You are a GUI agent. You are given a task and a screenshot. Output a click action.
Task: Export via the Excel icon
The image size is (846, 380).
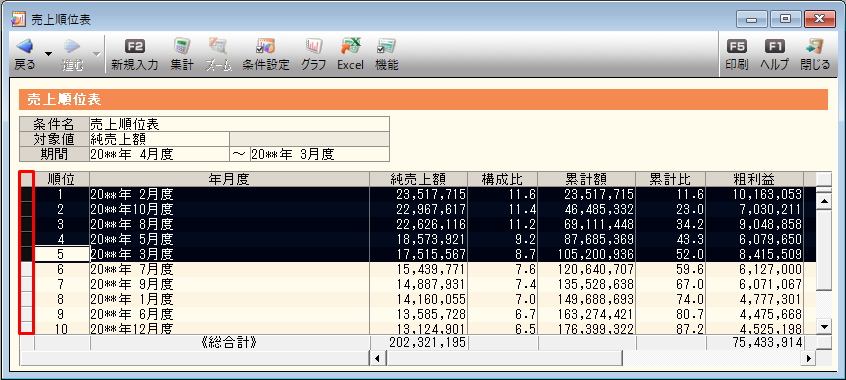pos(351,46)
